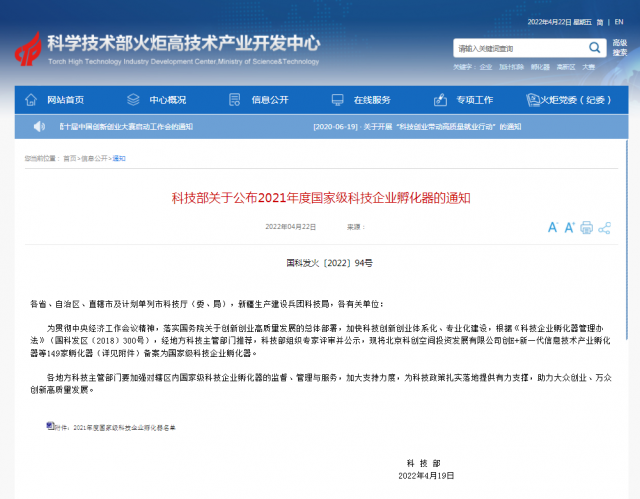Click the publish date 2022年04月22日
Image resolution: width=640 pixels, height=499 pixels.
(x=291, y=227)
